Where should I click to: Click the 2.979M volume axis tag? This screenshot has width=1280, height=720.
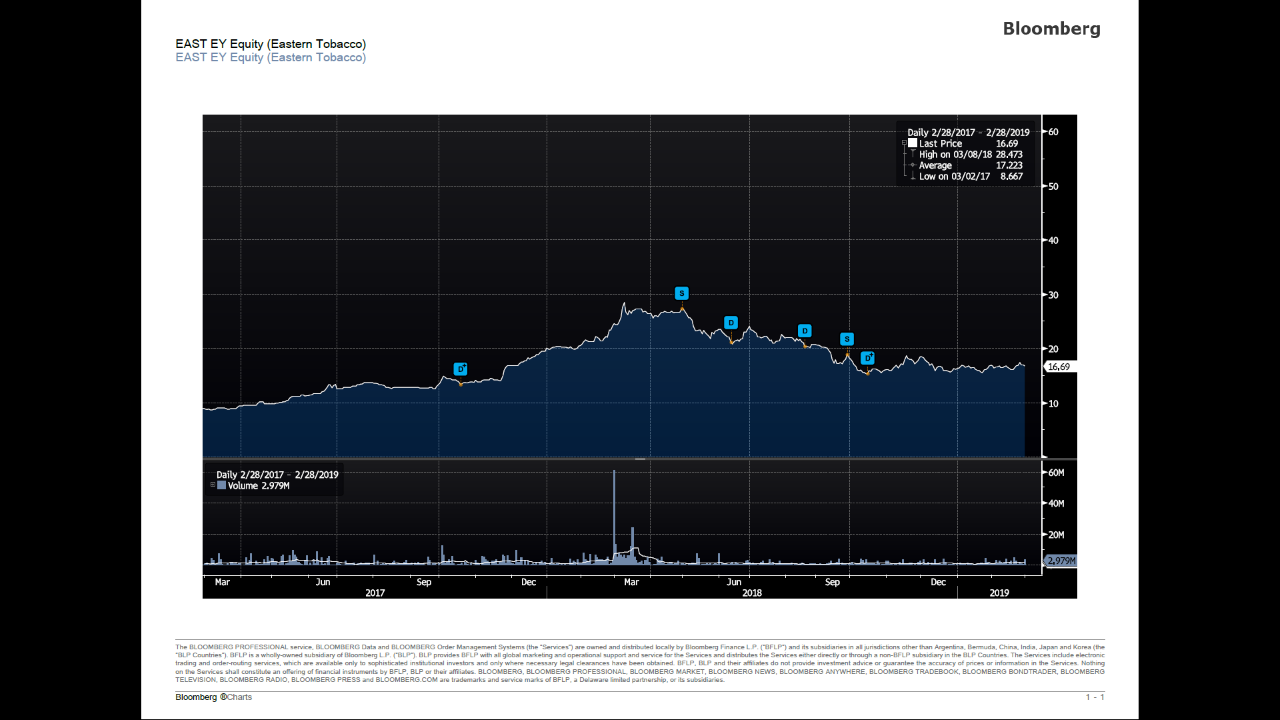click(1060, 561)
